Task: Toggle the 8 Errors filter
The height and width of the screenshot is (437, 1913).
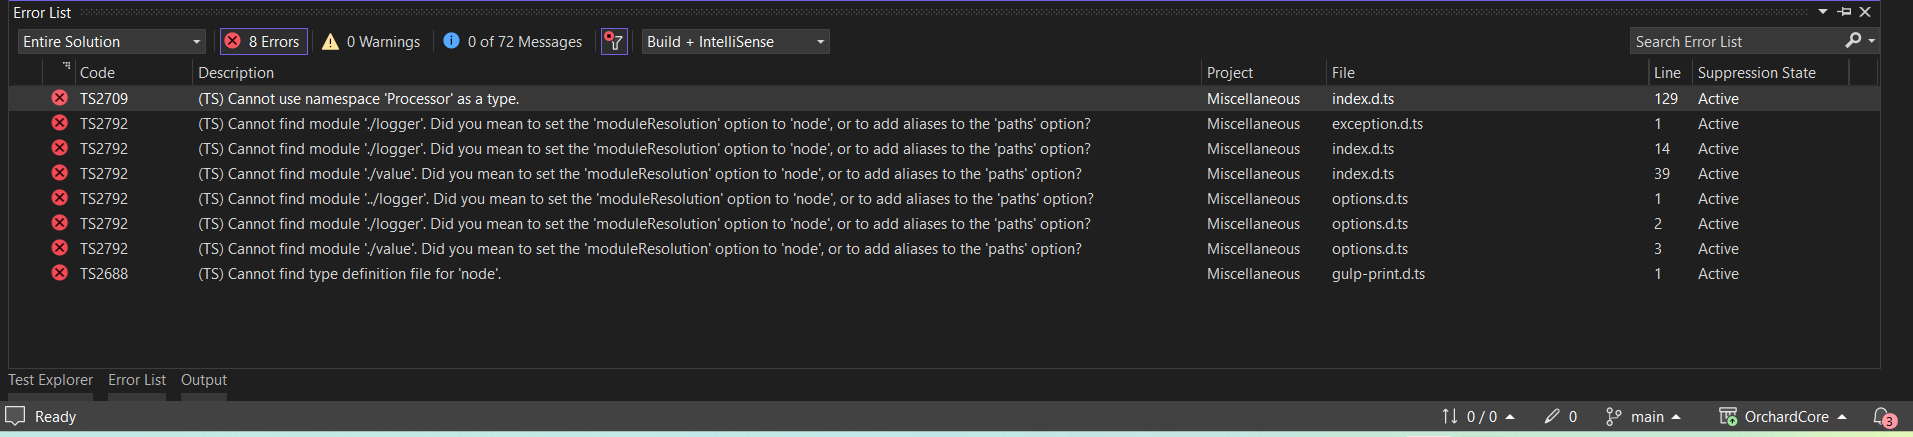Action: [263, 42]
